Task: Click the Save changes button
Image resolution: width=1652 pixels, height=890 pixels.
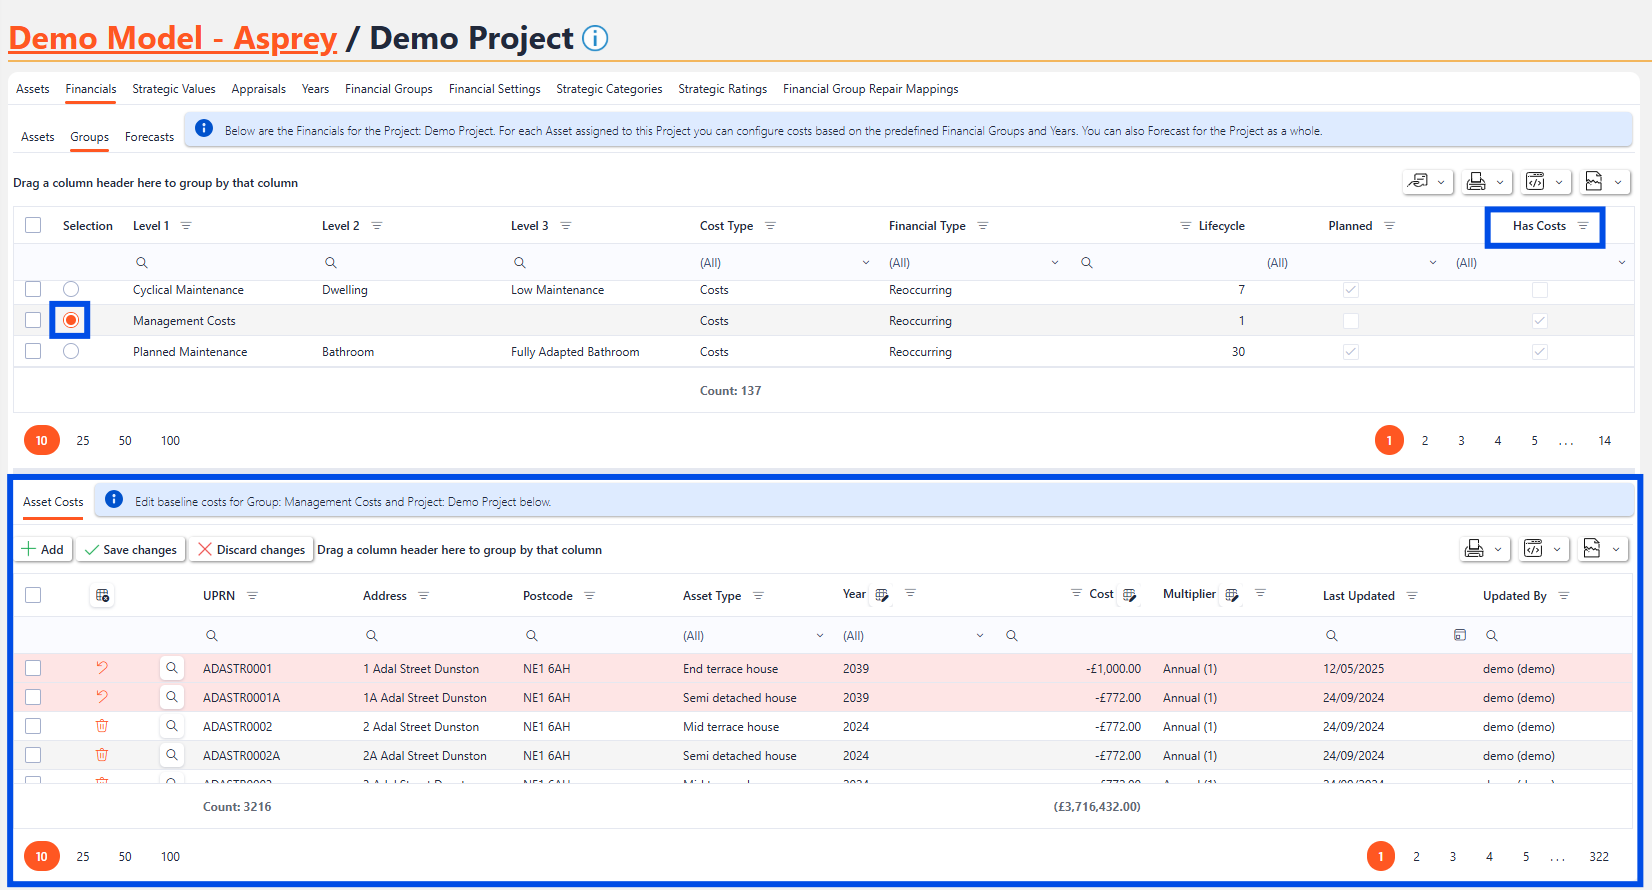Action: pos(131,550)
